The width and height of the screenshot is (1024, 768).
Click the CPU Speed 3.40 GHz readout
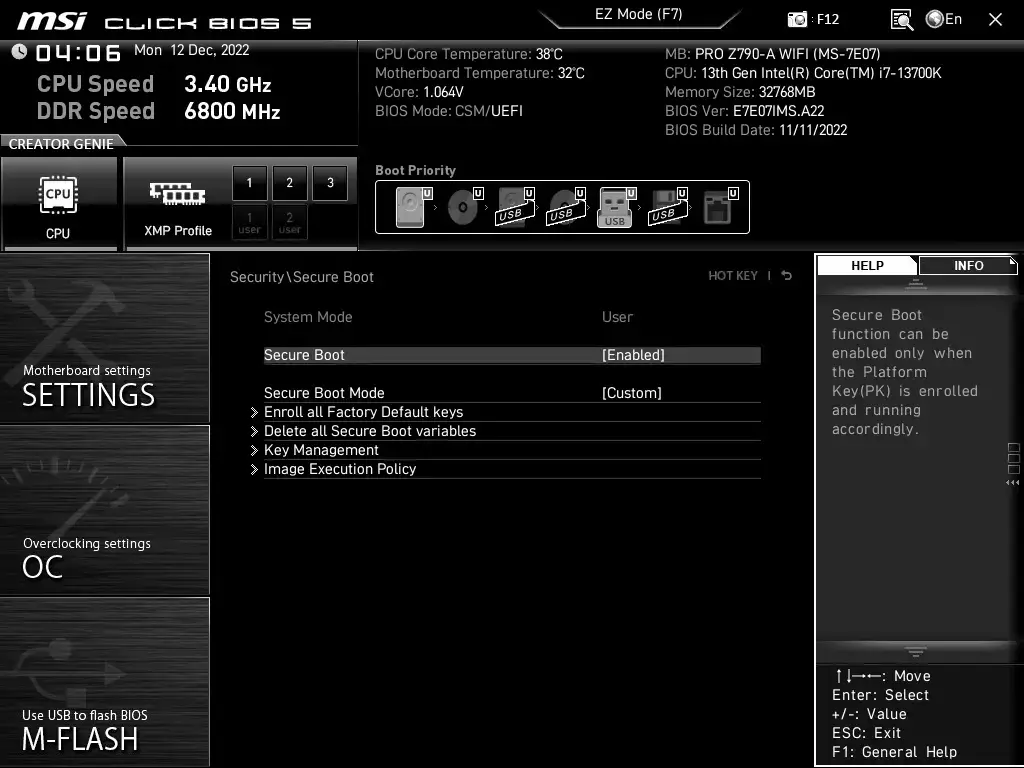[154, 84]
